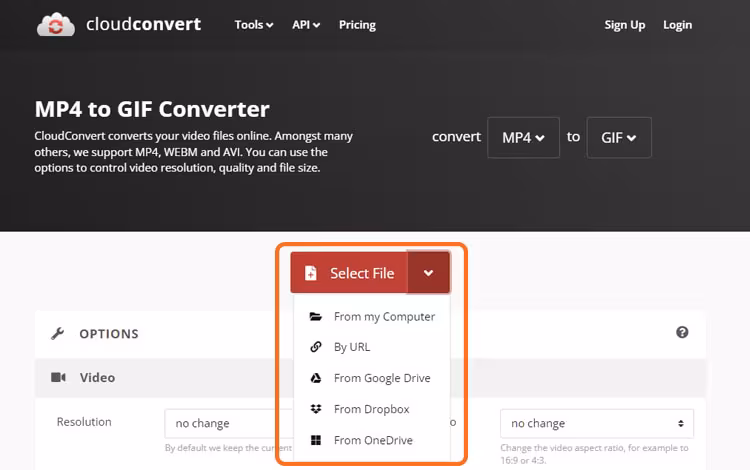Viewport: 750px width, 470px height.
Task: Click the OneDrive windows icon
Action: pos(316,440)
